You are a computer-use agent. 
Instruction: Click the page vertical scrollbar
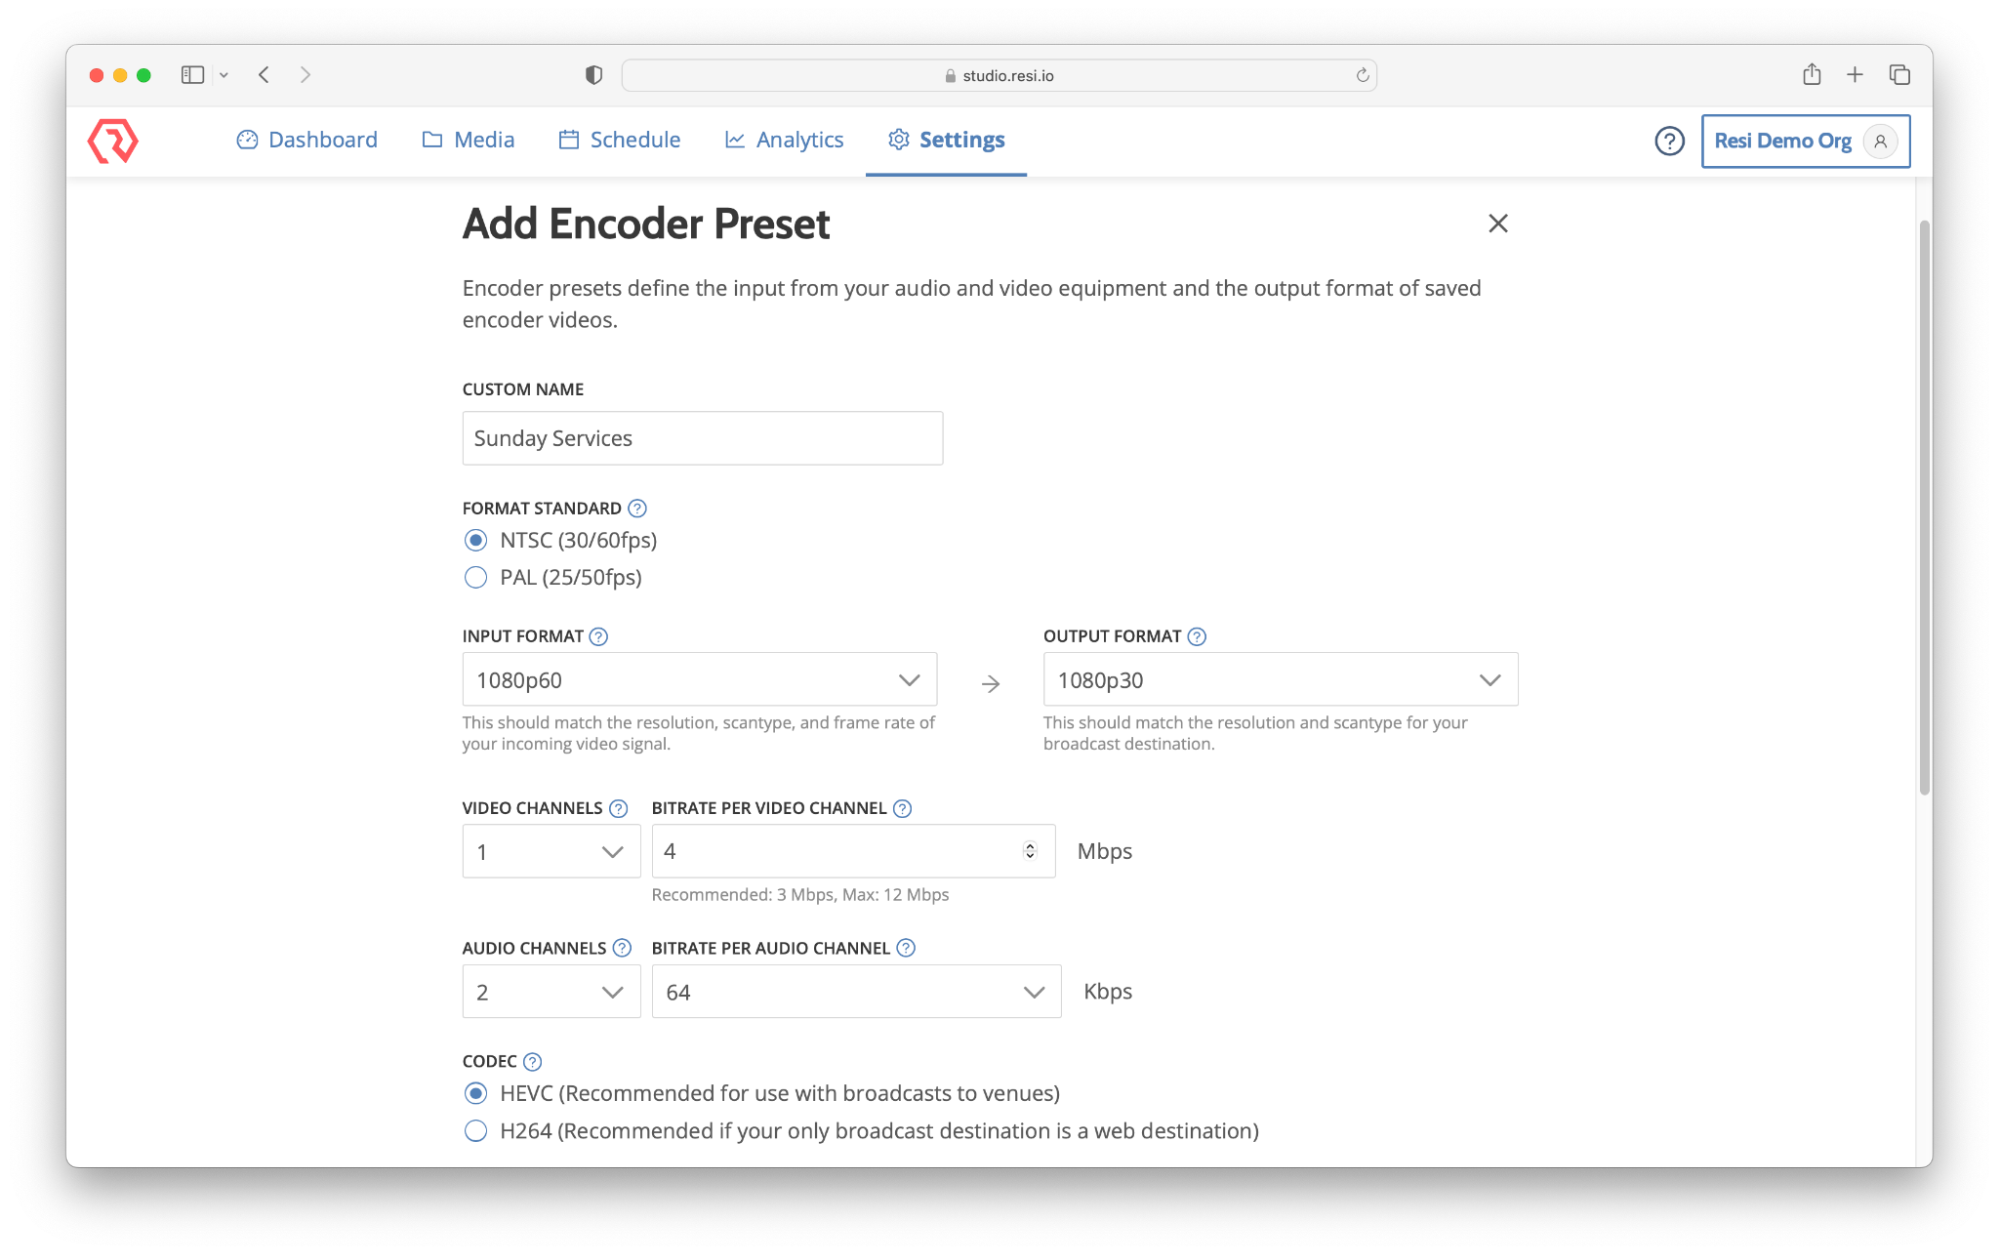(1923, 507)
